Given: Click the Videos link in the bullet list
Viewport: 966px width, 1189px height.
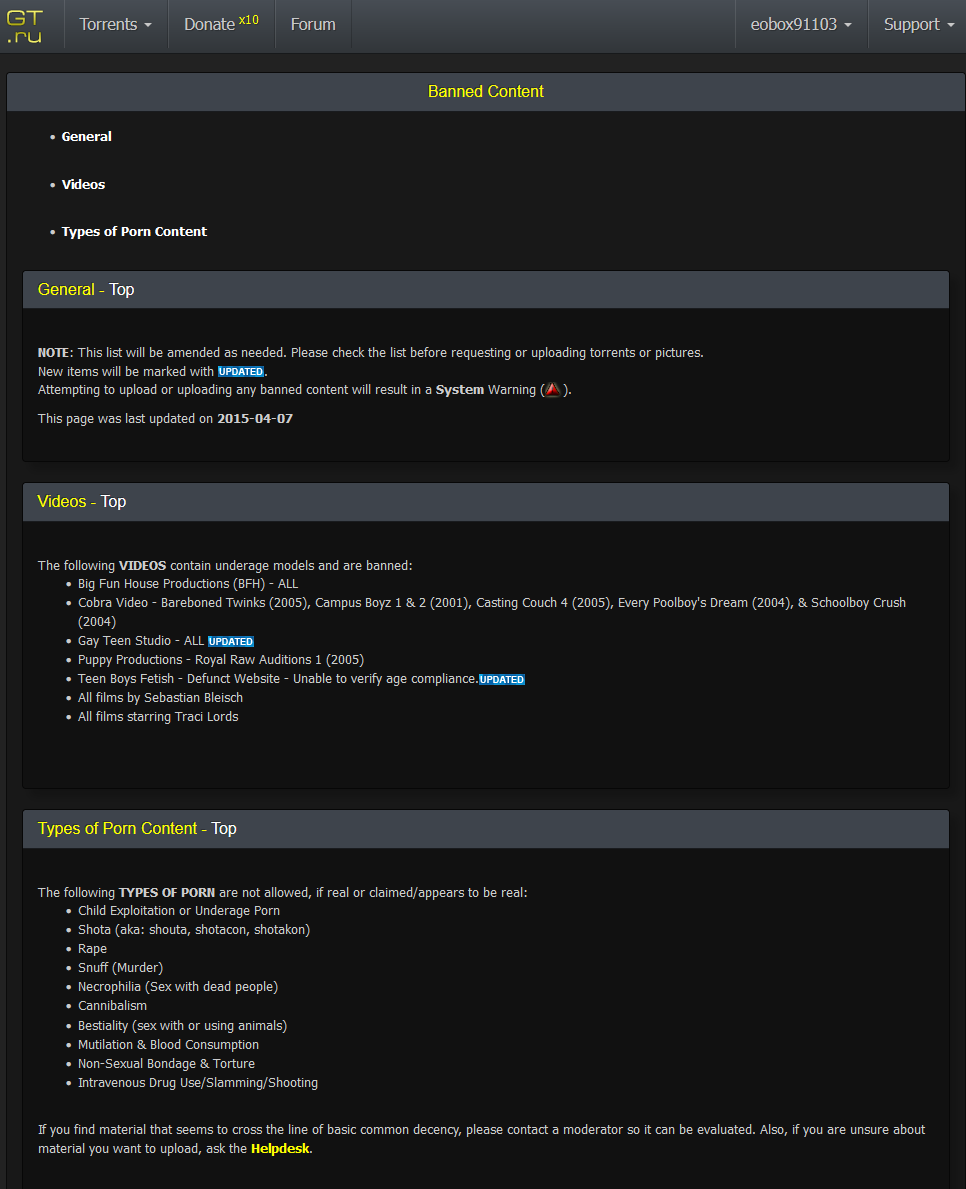Looking at the screenshot, I should click(x=83, y=184).
